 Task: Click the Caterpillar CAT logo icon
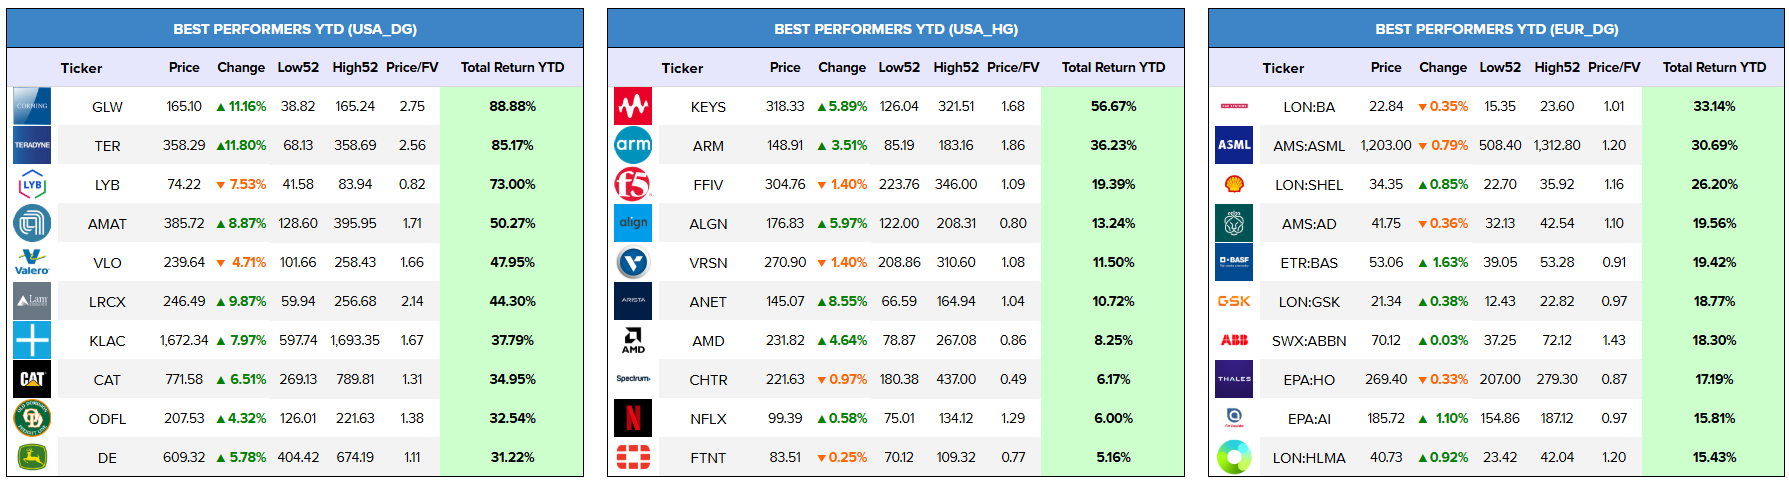point(32,379)
